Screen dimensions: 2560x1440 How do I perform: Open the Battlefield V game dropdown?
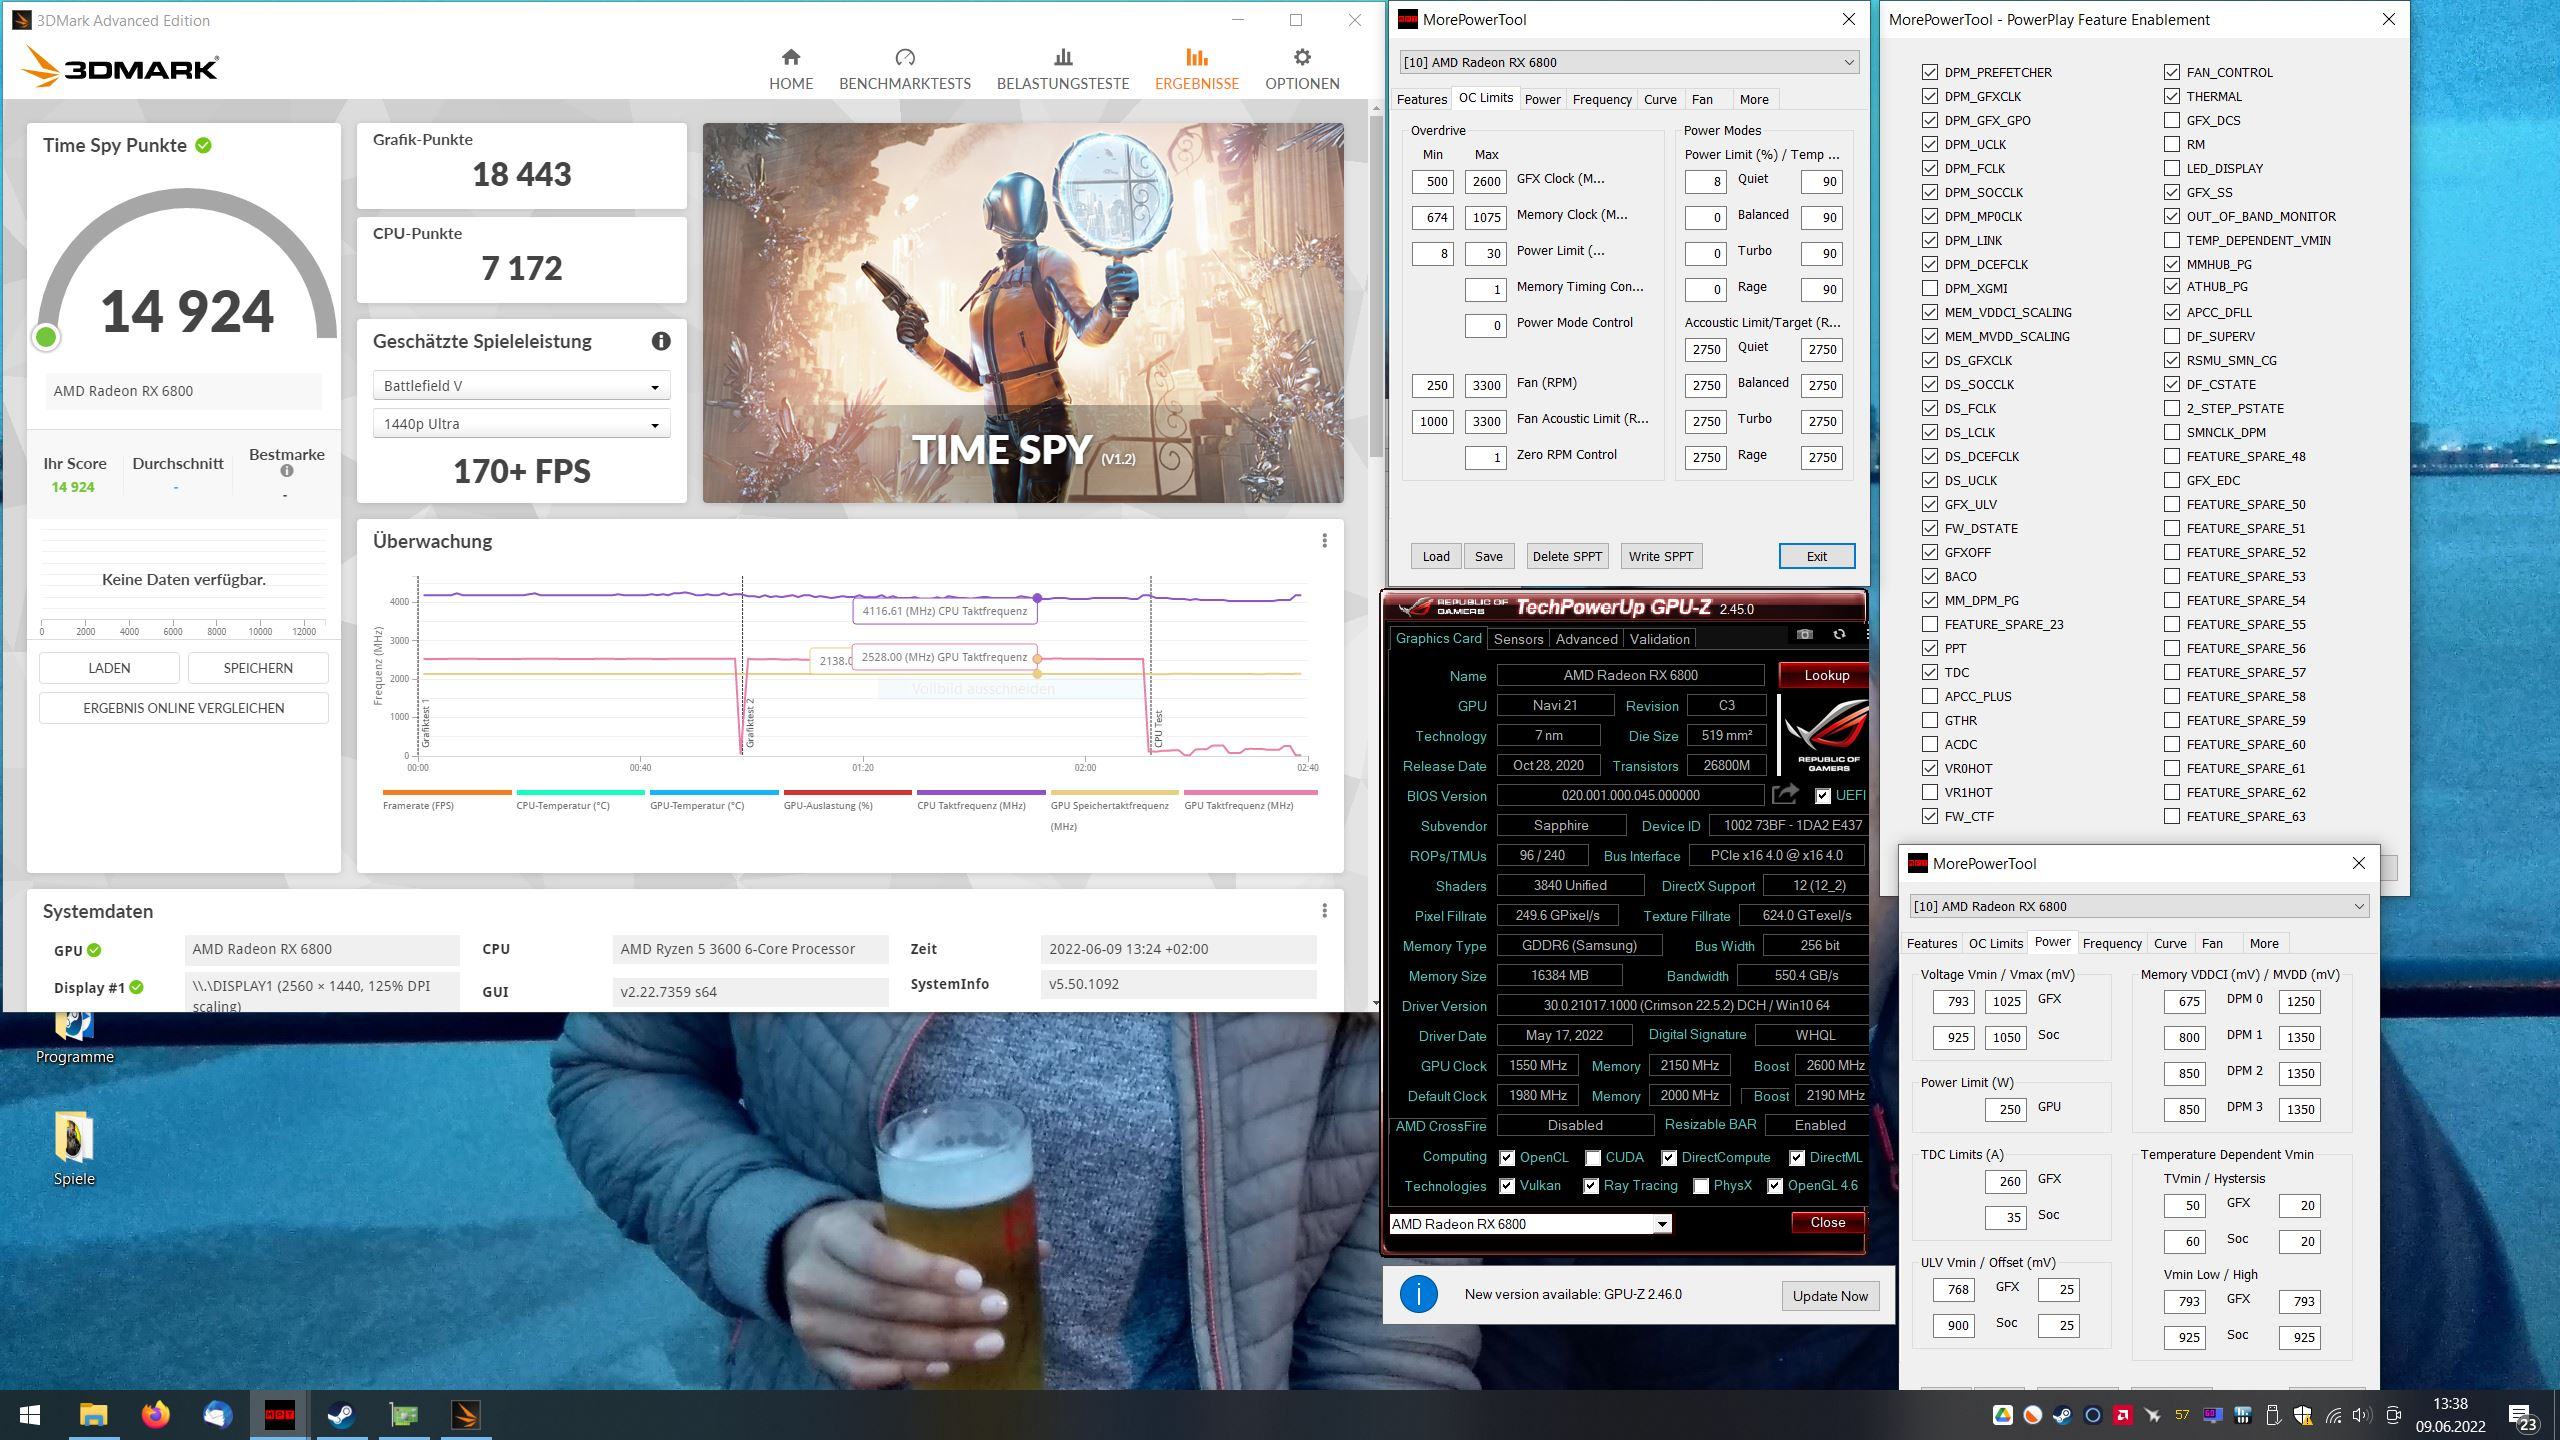521,386
